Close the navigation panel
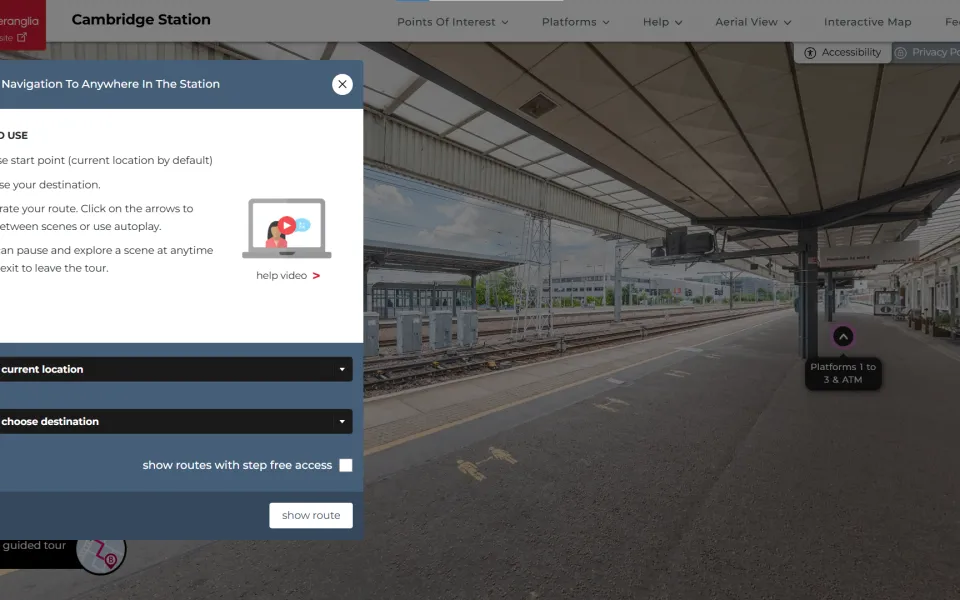Viewport: 960px width, 600px height. pos(342,84)
